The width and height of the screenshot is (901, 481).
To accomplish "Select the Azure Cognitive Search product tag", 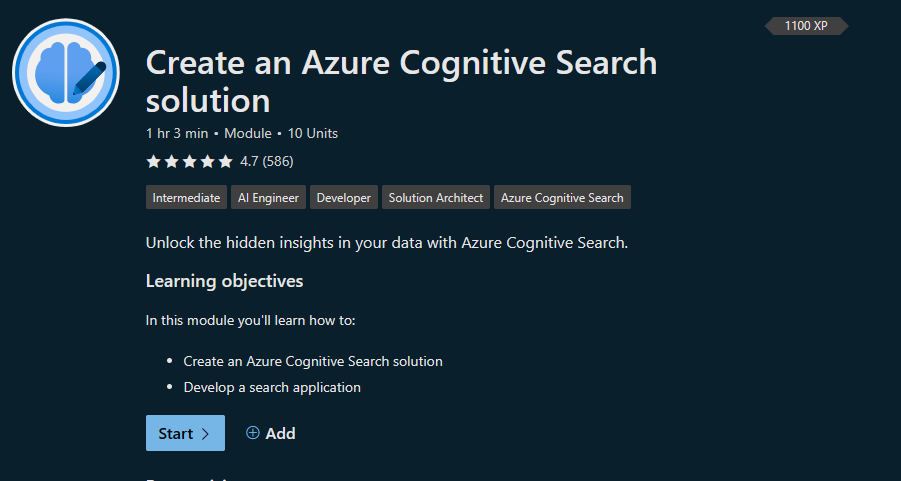I will 562,197.
